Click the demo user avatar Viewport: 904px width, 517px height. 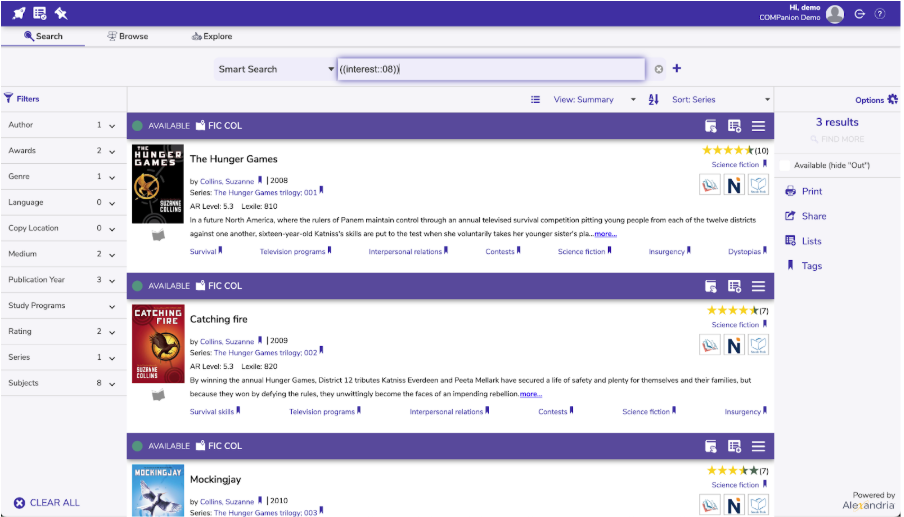tap(834, 14)
